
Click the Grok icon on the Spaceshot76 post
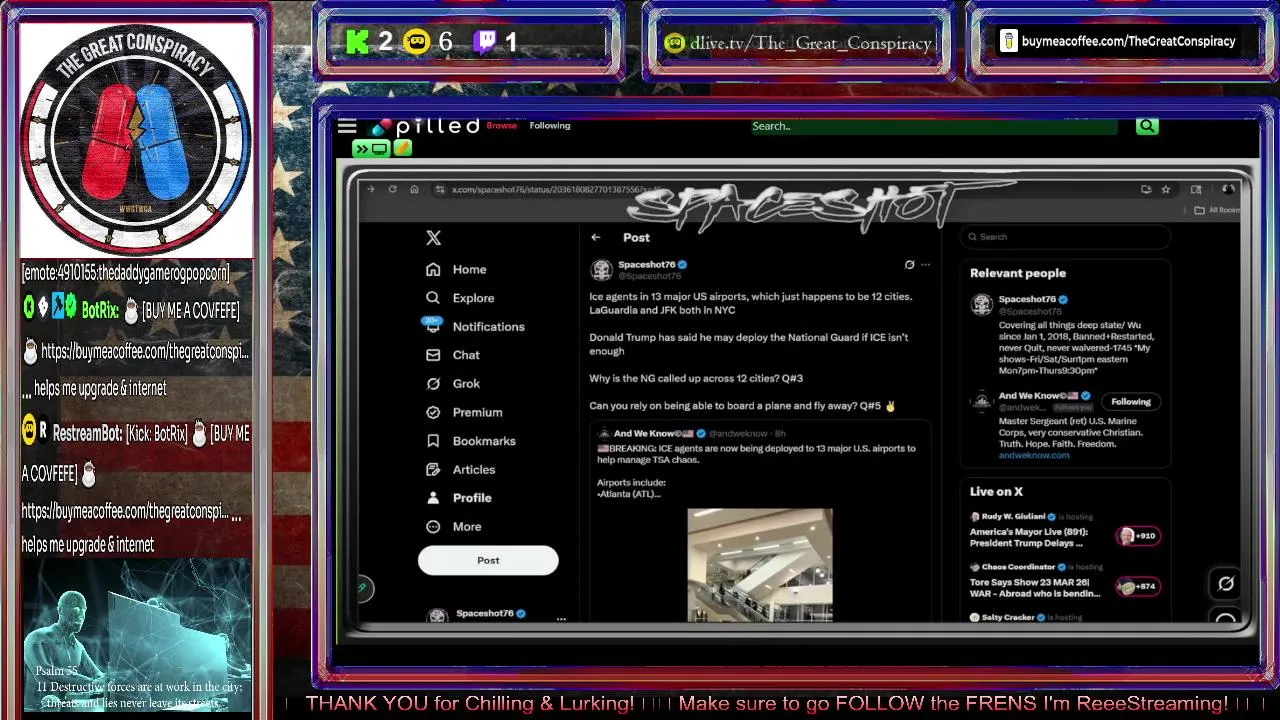pyautogui.click(x=909, y=265)
